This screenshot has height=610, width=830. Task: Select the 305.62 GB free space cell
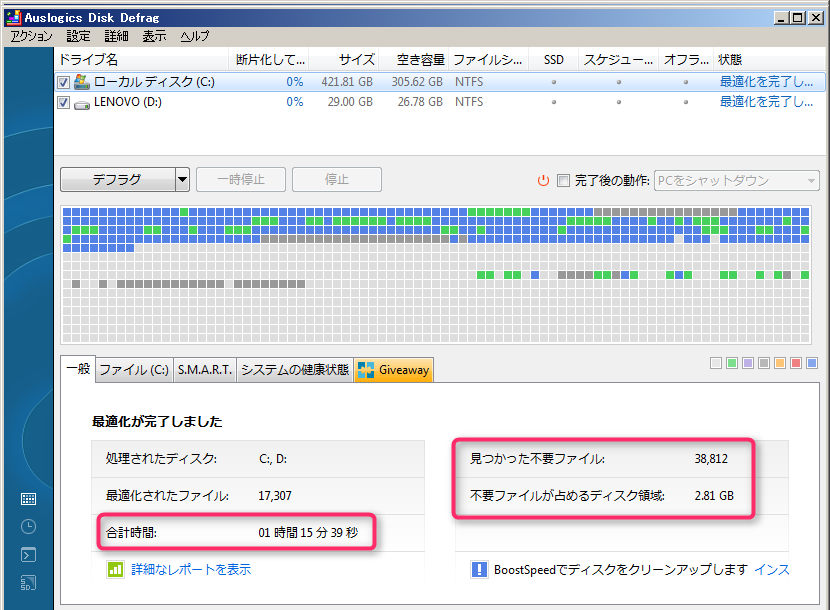pos(417,82)
